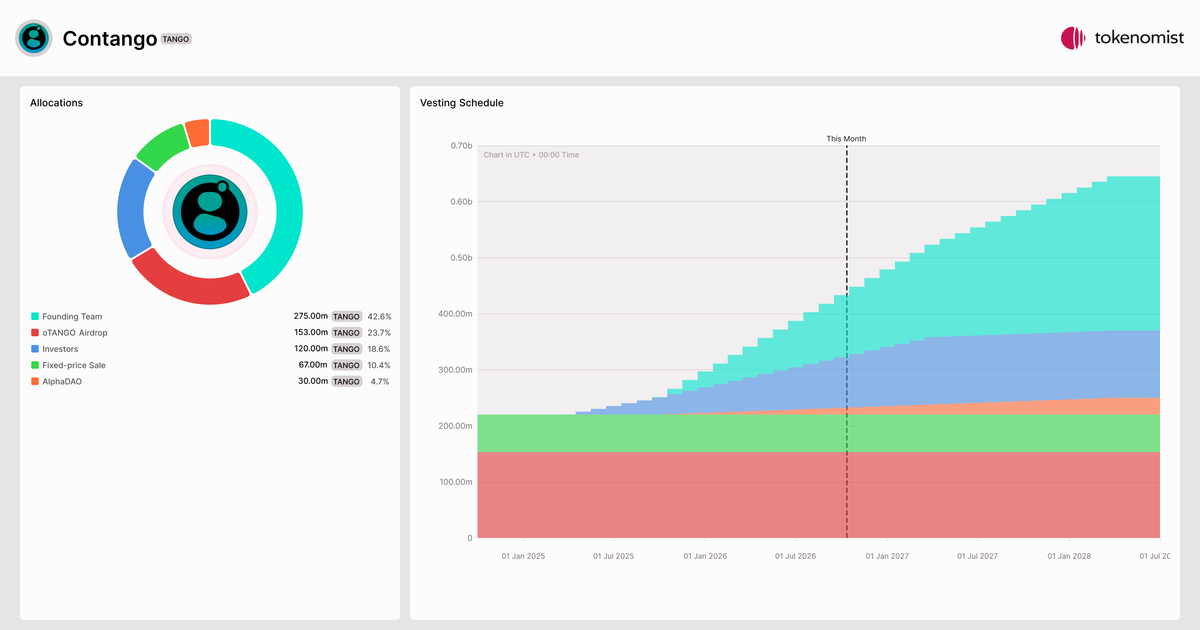Click the orange AlphaDAO donut segment

tap(198, 132)
